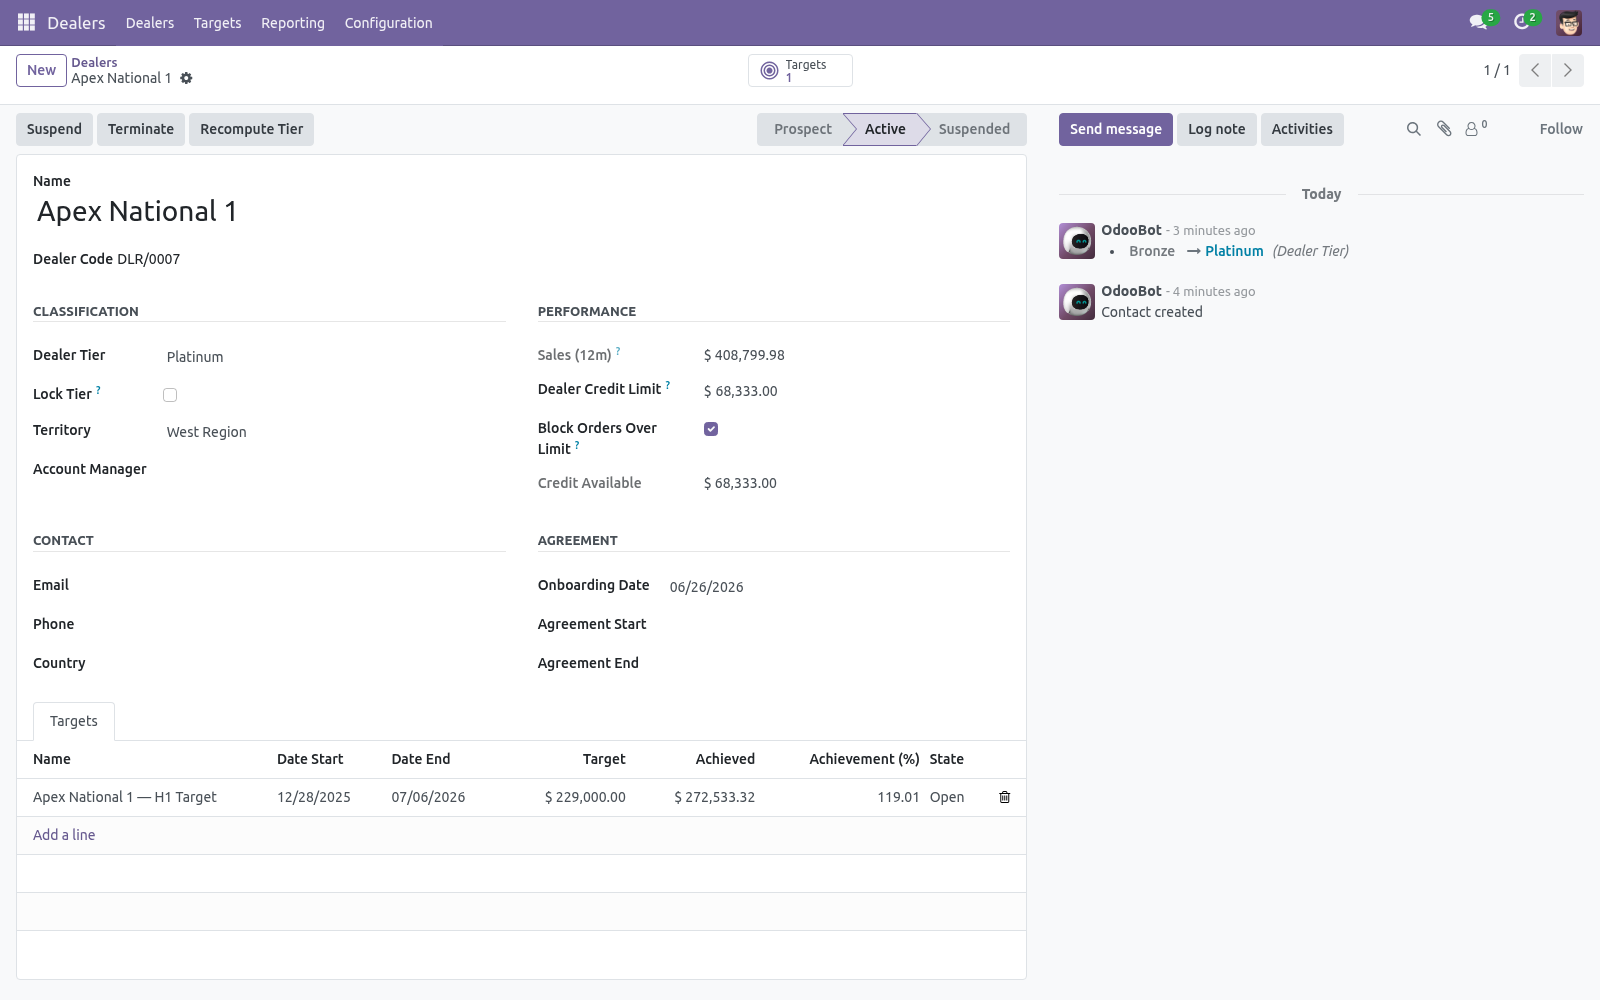Open the user avatar menu
Viewport: 1600px width, 1000px height.
[1569, 22]
